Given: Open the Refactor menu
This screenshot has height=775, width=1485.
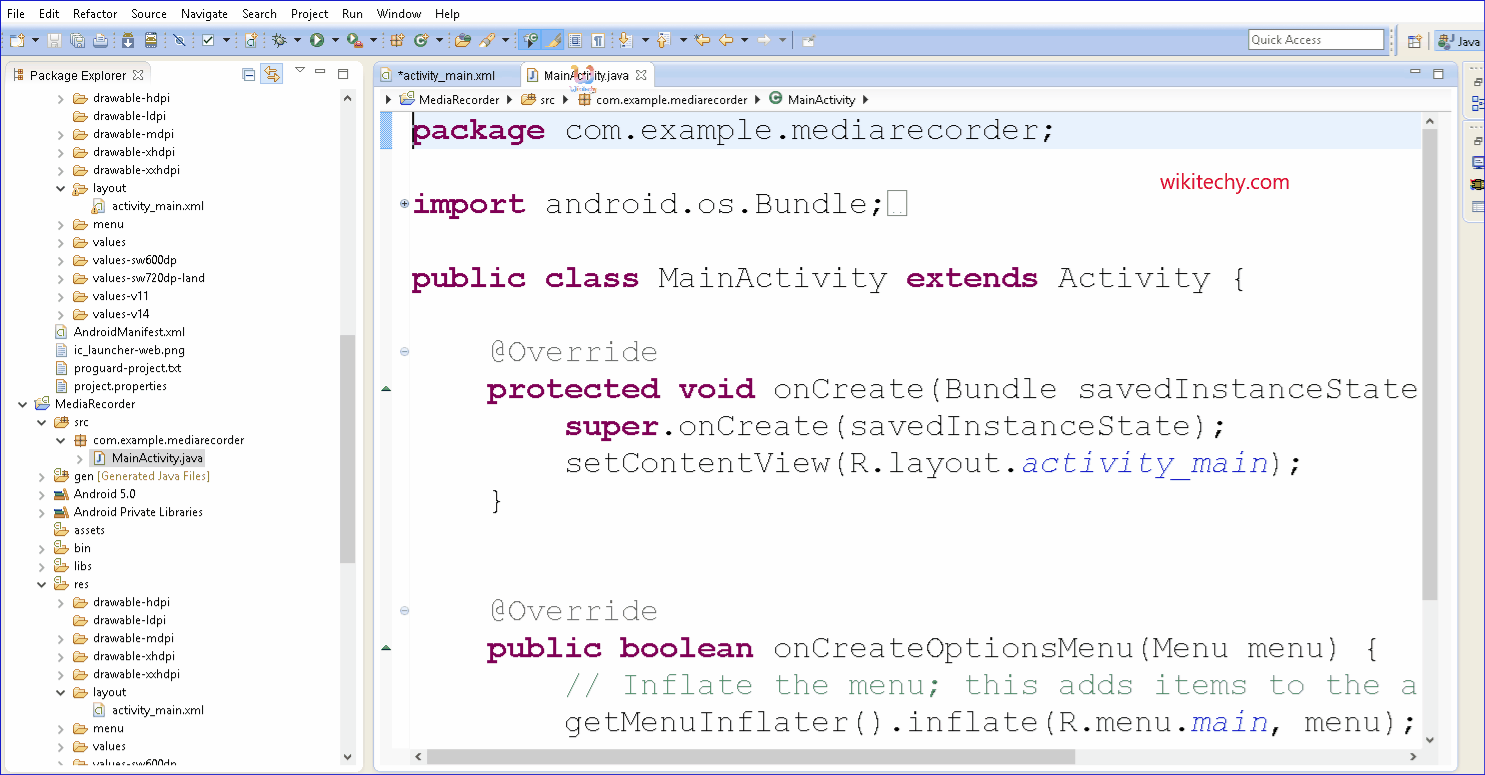Looking at the screenshot, I should [x=95, y=14].
